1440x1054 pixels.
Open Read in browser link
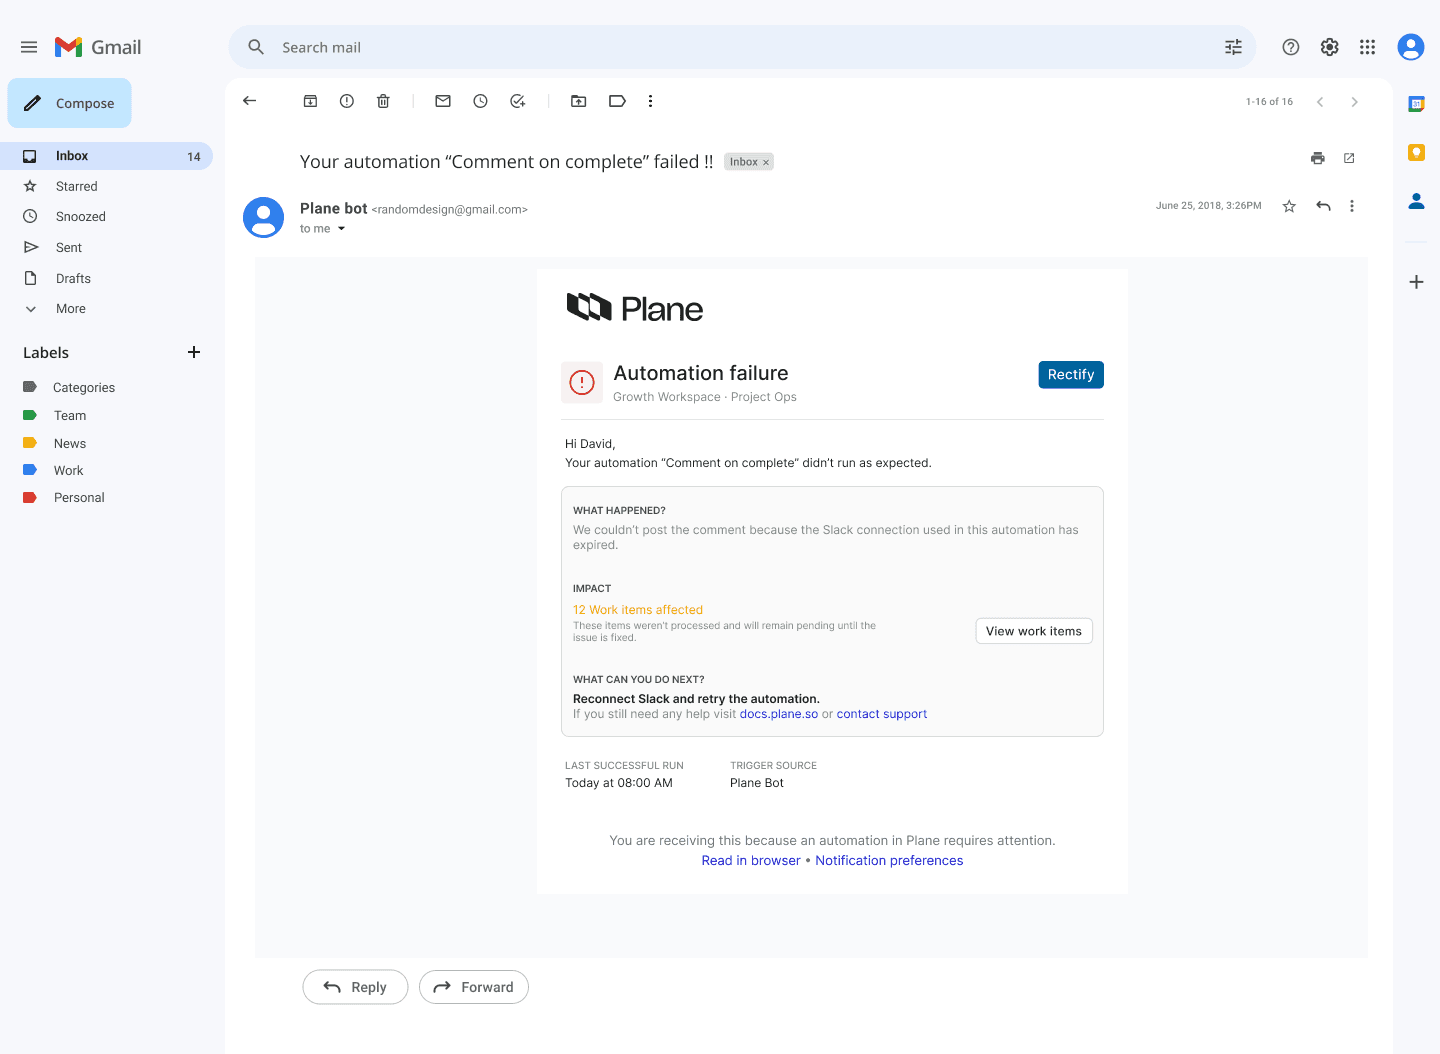pyautogui.click(x=751, y=861)
